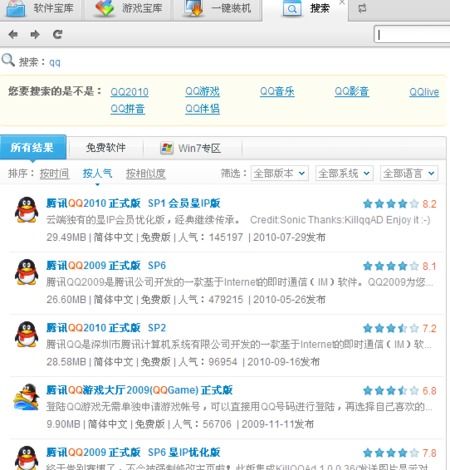Click the magnifier icon beside 搜索: qq
Screen dimensions: 450x470
click(x=8, y=60)
